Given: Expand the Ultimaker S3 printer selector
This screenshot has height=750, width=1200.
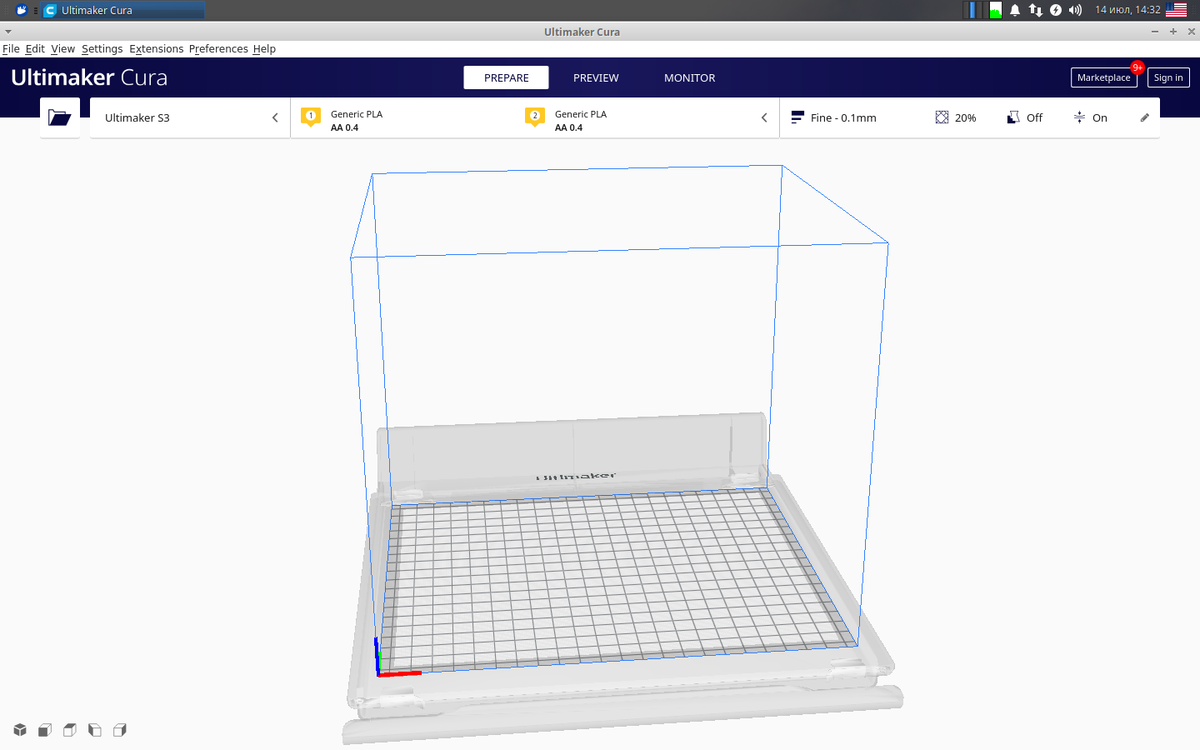Looking at the screenshot, I should coord(190,118).
